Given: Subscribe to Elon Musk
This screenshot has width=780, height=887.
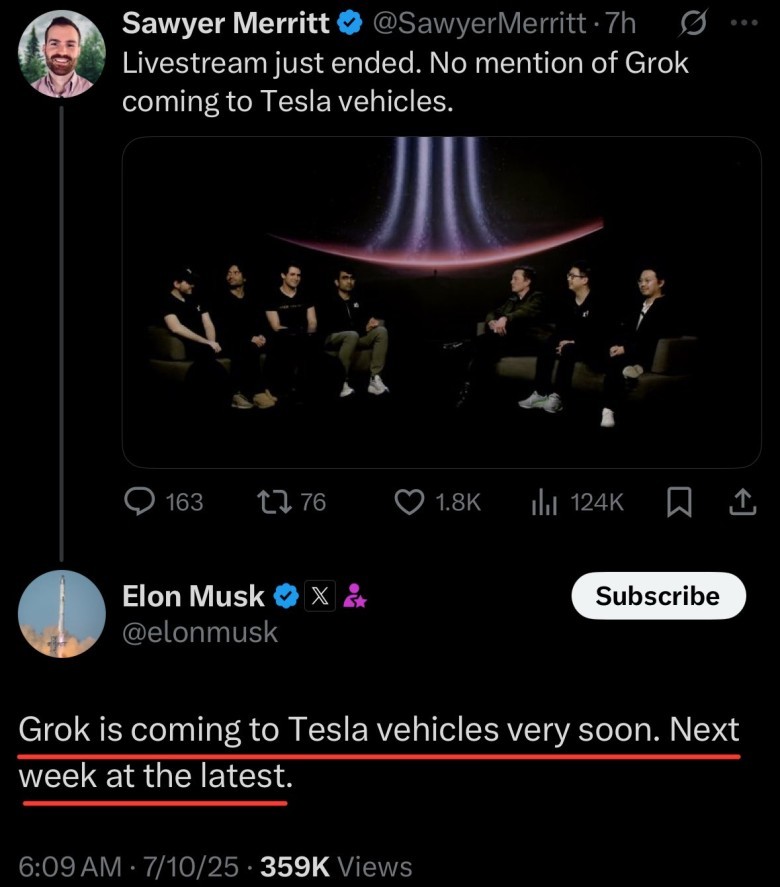Looking at the screenshot, I should click(x=658, y=596).
